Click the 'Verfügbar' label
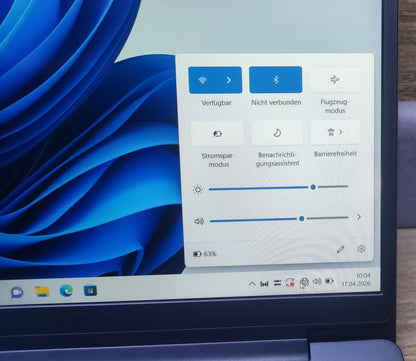This screenshot has height=361, width=416. click(216, 103)
